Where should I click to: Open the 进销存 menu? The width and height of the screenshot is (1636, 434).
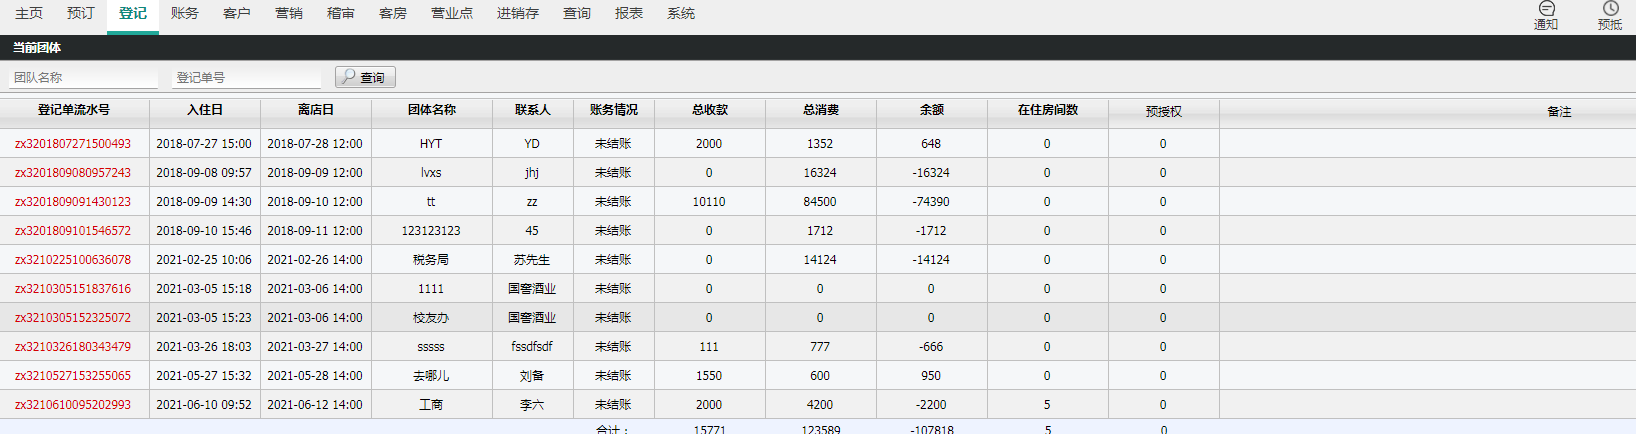pos(518,13)
